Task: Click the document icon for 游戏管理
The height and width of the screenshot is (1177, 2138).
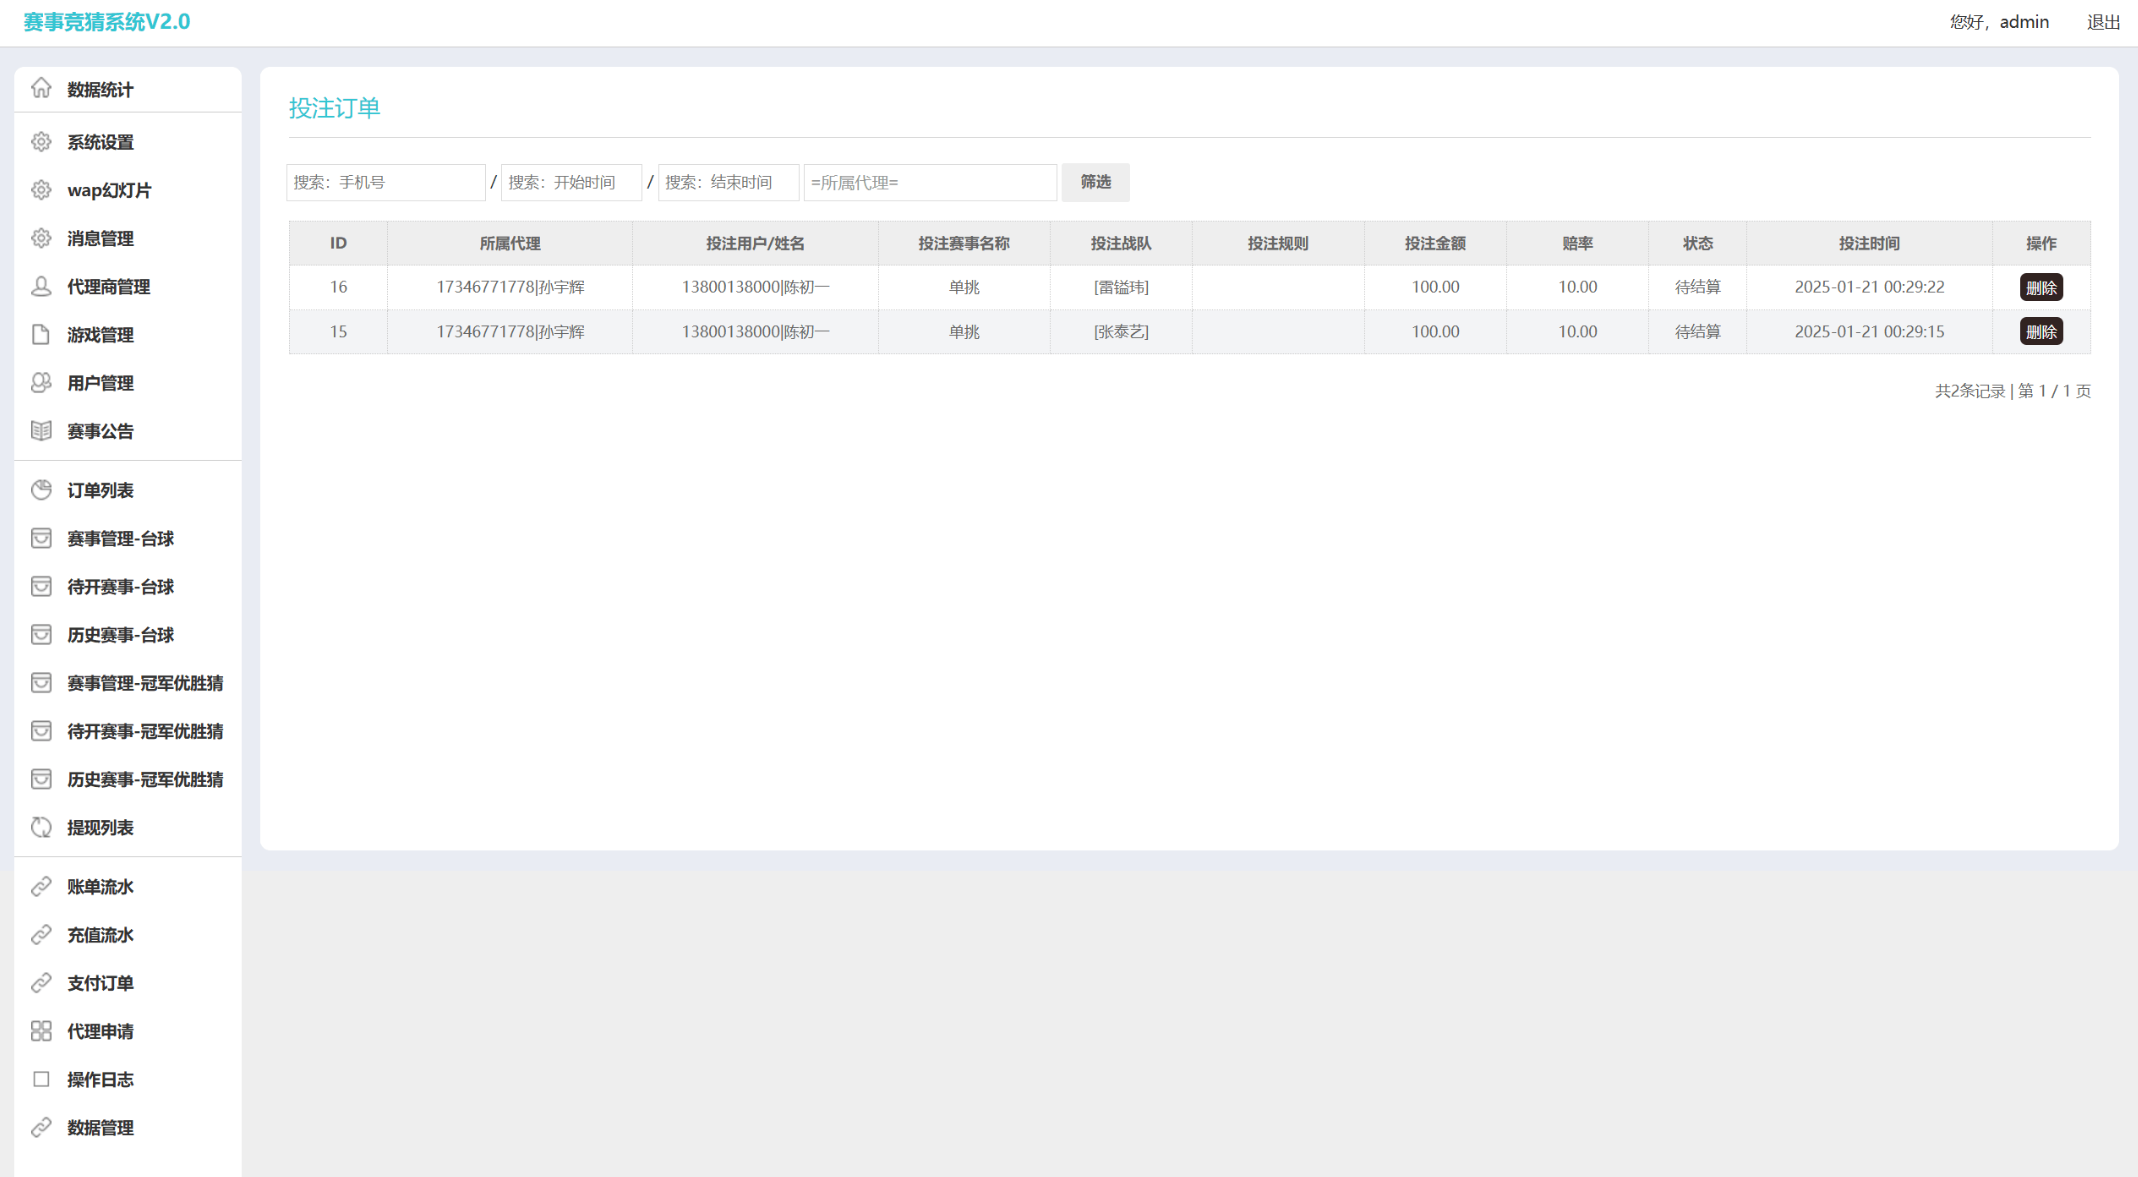Action: click(x=41, y=335)
